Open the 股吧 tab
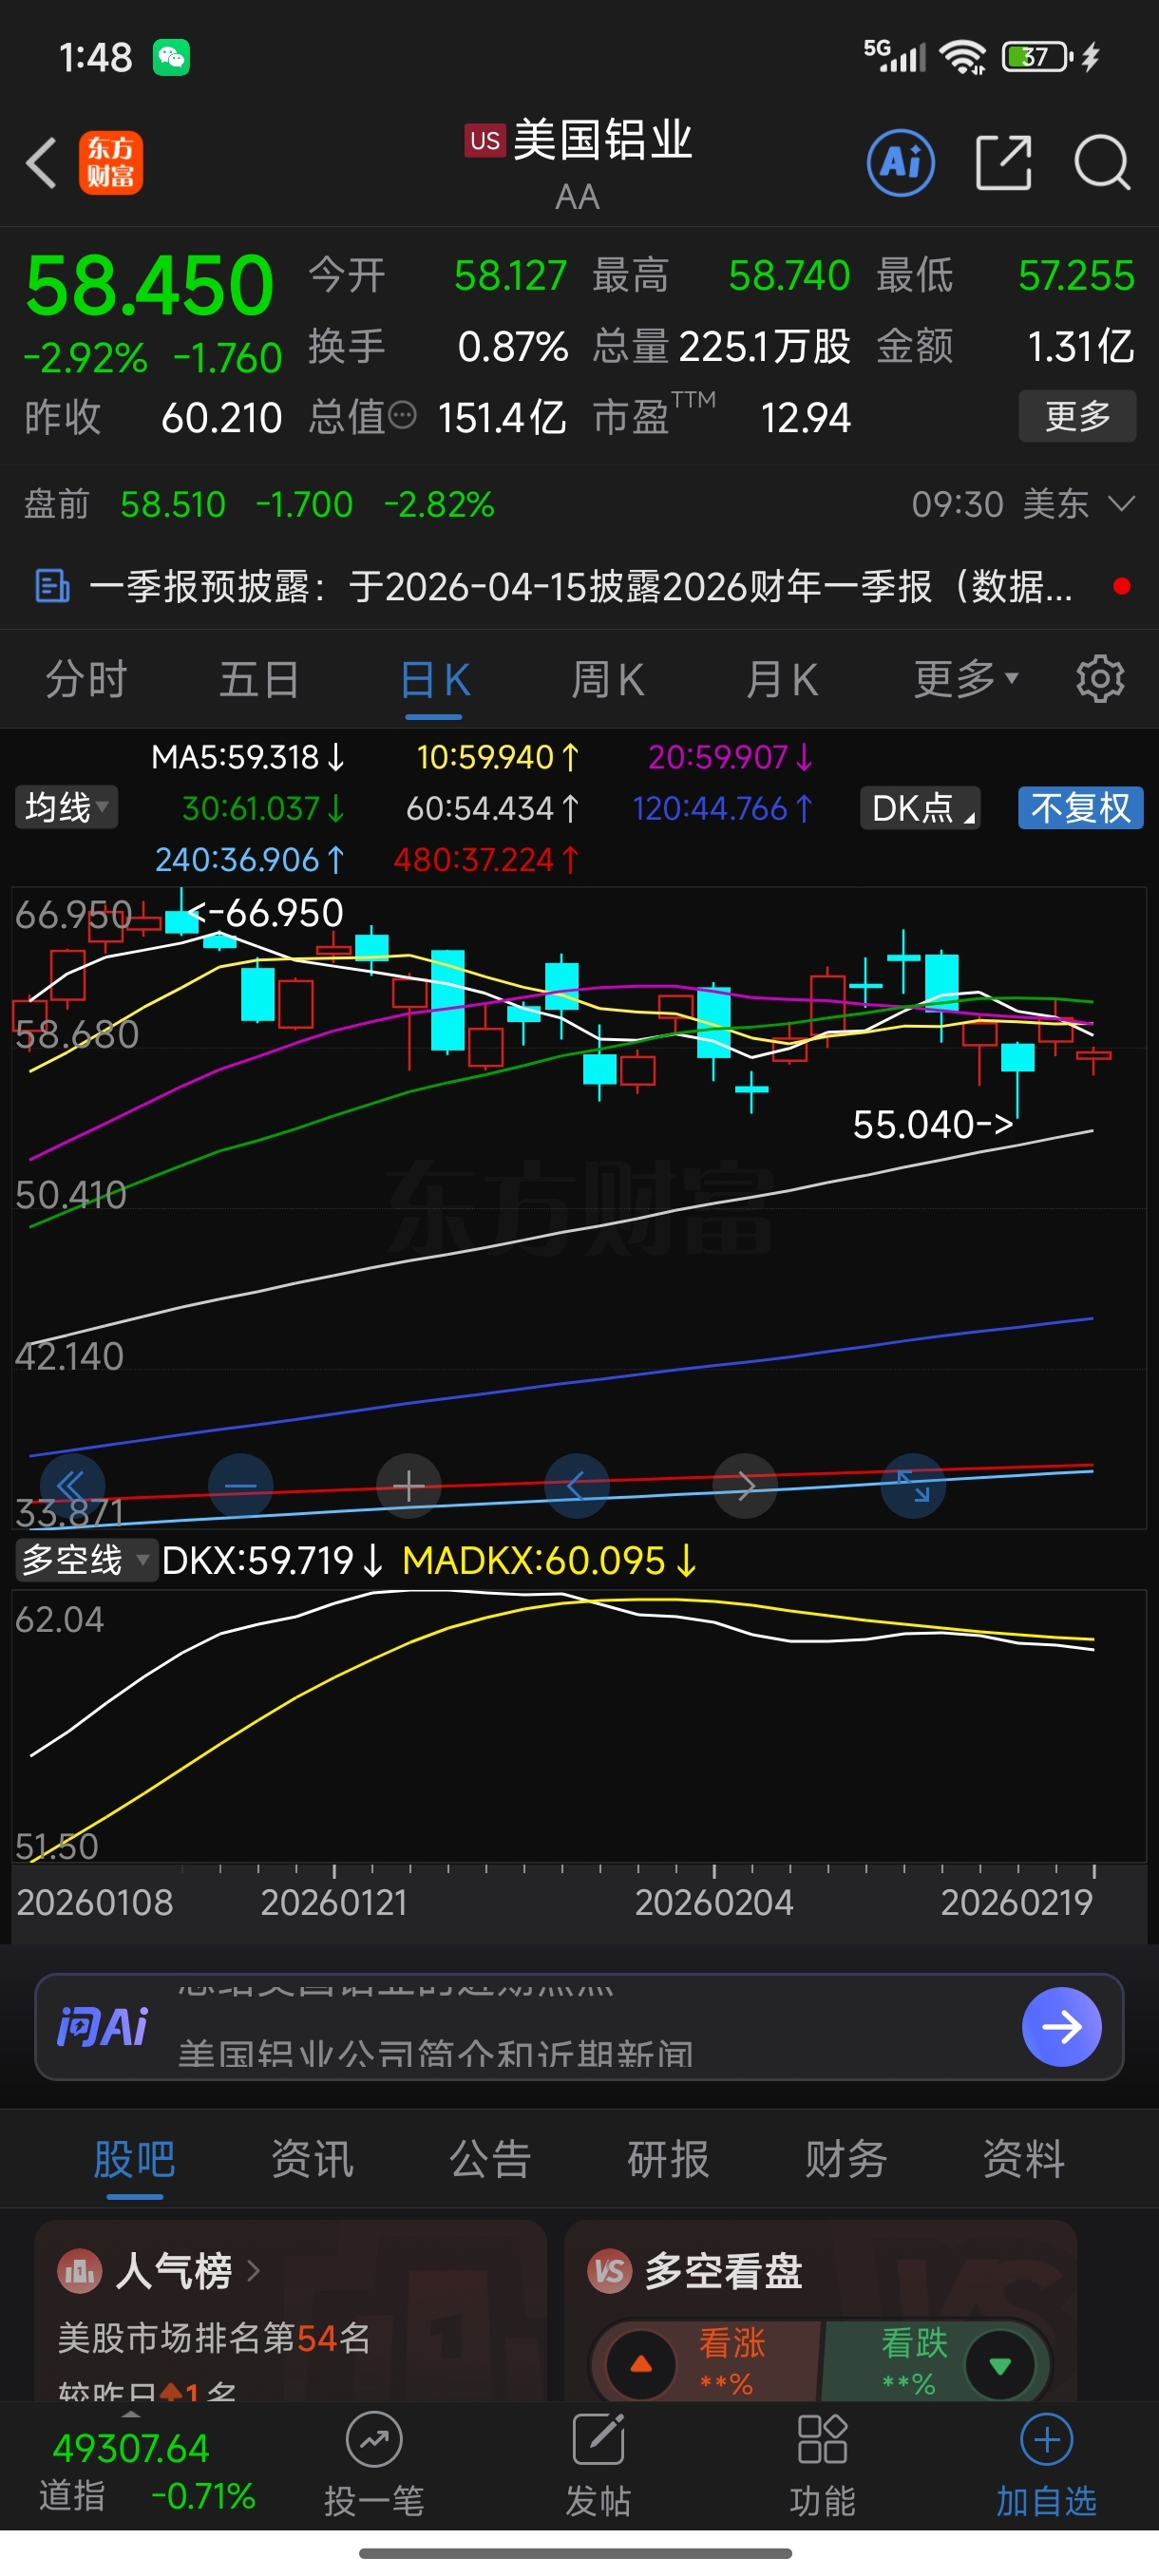Screen dimensions: 1159x2576 pos(134,2159)
